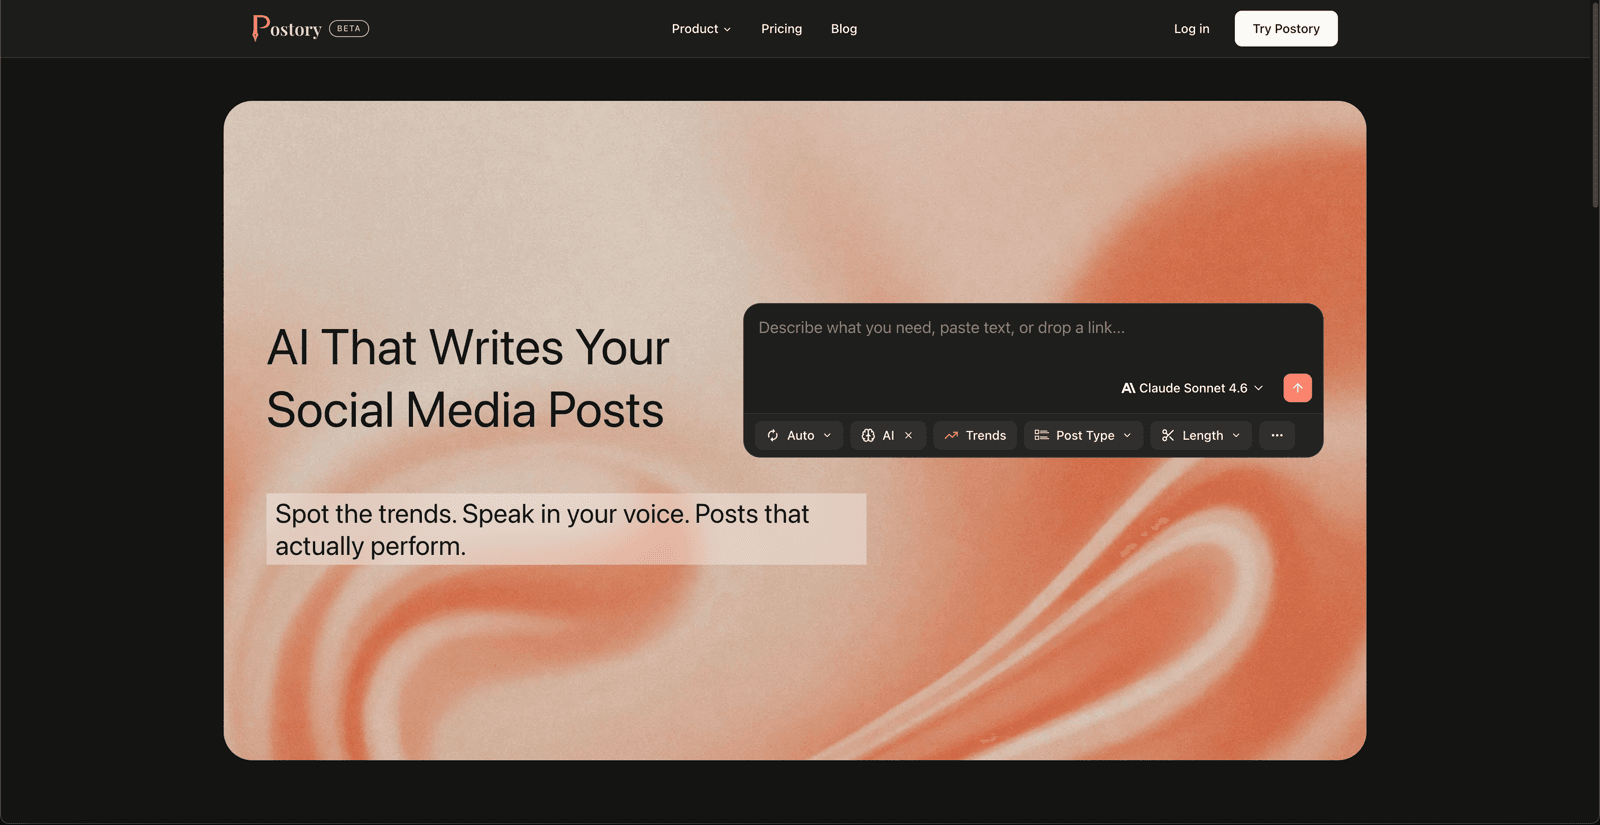Go to the Pricing page

(781, 29)
